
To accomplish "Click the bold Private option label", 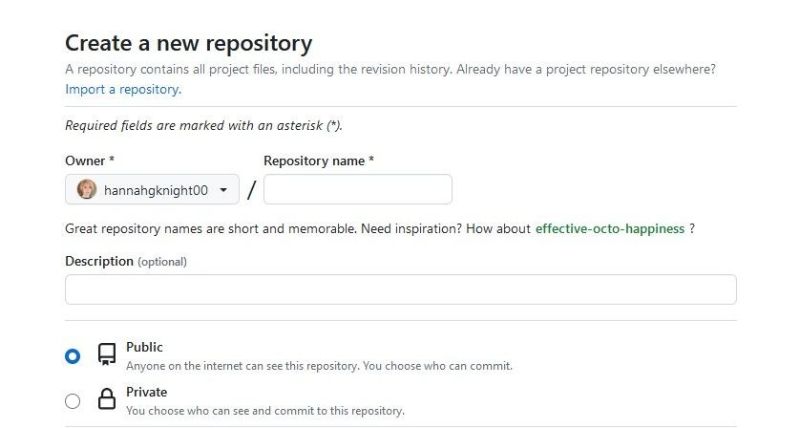I will click(x=146, y=392).
